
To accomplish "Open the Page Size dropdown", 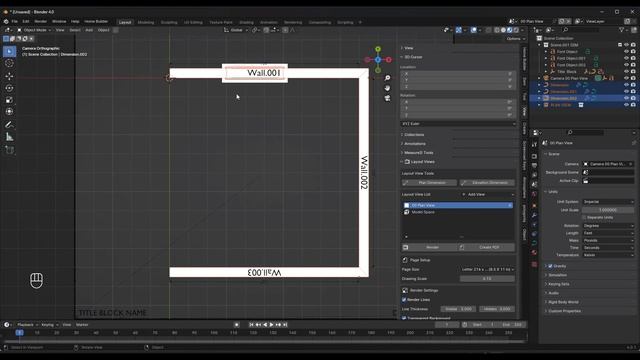I will (487, 269).
